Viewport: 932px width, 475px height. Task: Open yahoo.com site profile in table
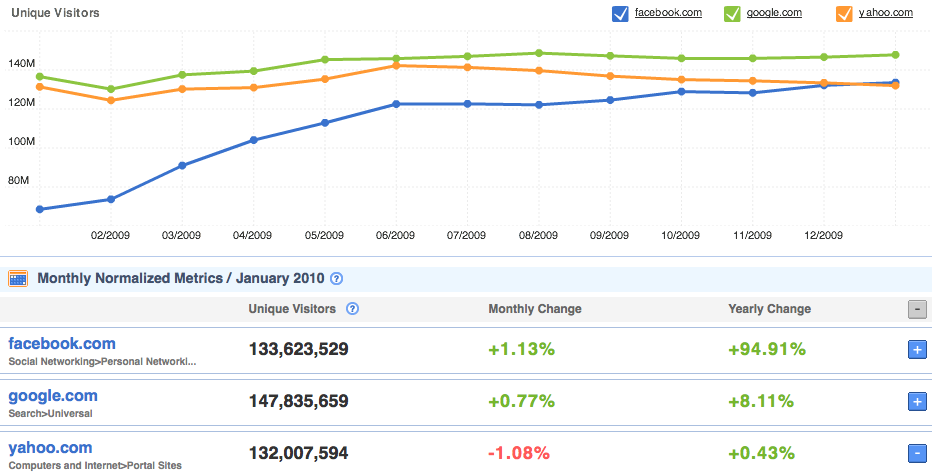51,448
